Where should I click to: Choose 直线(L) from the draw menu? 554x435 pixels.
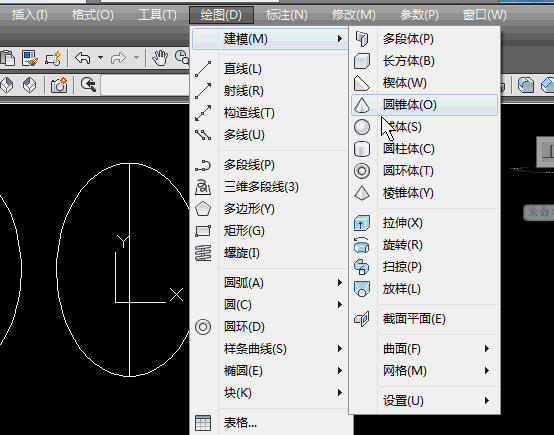271,69
